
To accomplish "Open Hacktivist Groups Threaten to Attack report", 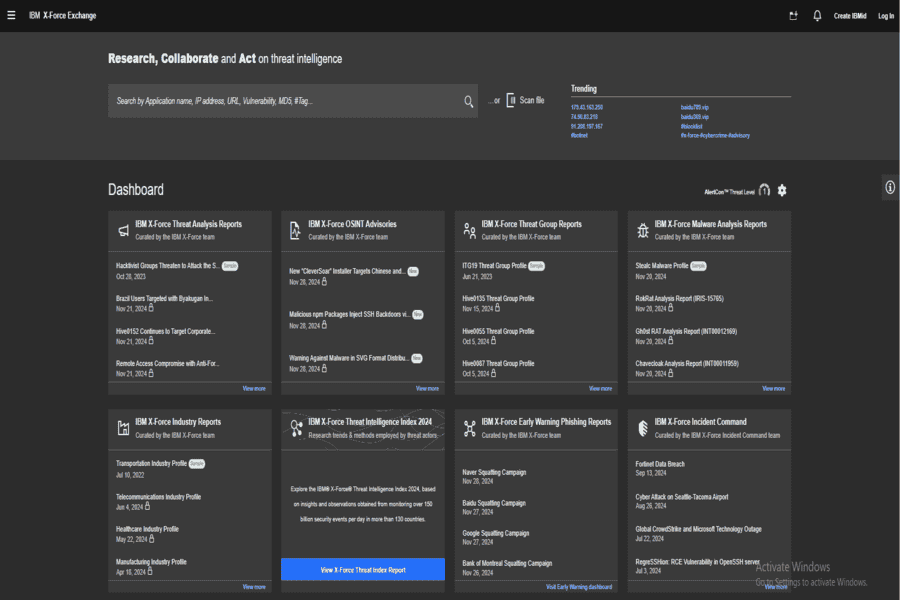I will [167, 266].
